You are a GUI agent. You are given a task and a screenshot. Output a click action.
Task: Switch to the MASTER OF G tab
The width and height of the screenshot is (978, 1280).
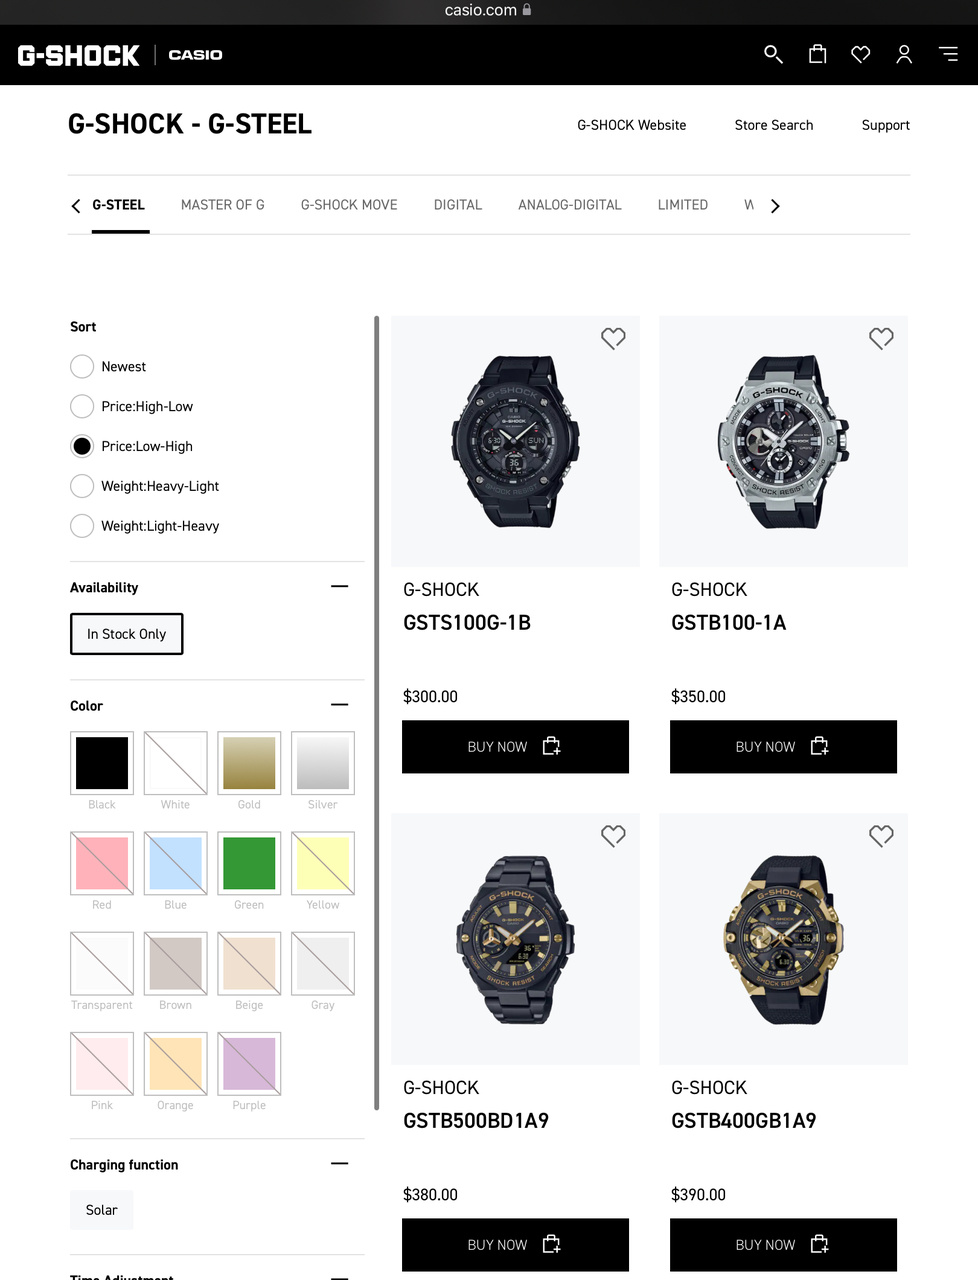point(223,205)
